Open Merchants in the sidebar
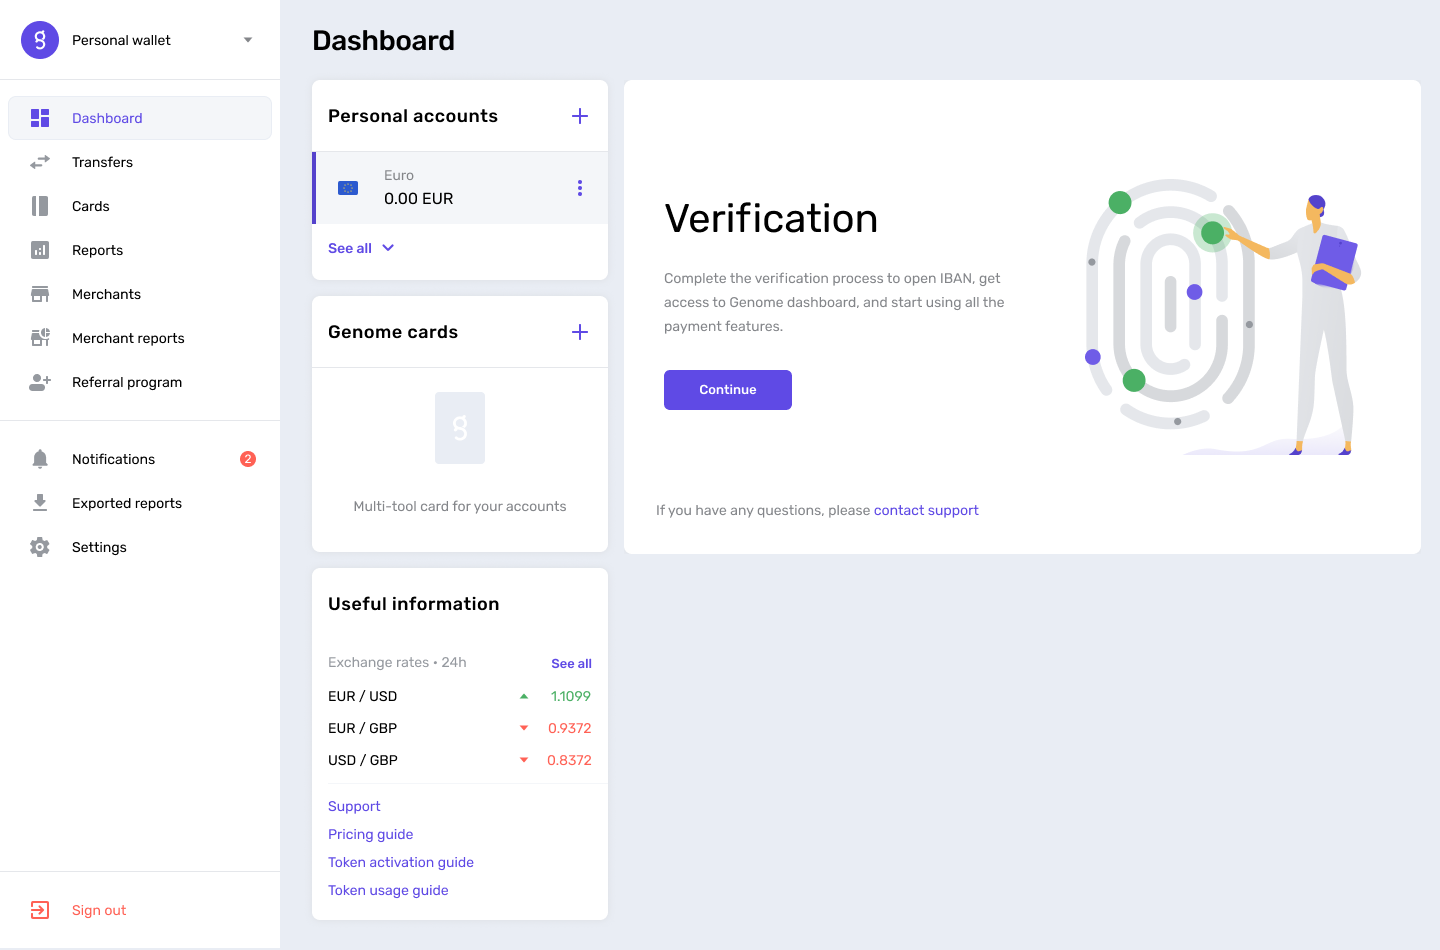 (140, 294)
